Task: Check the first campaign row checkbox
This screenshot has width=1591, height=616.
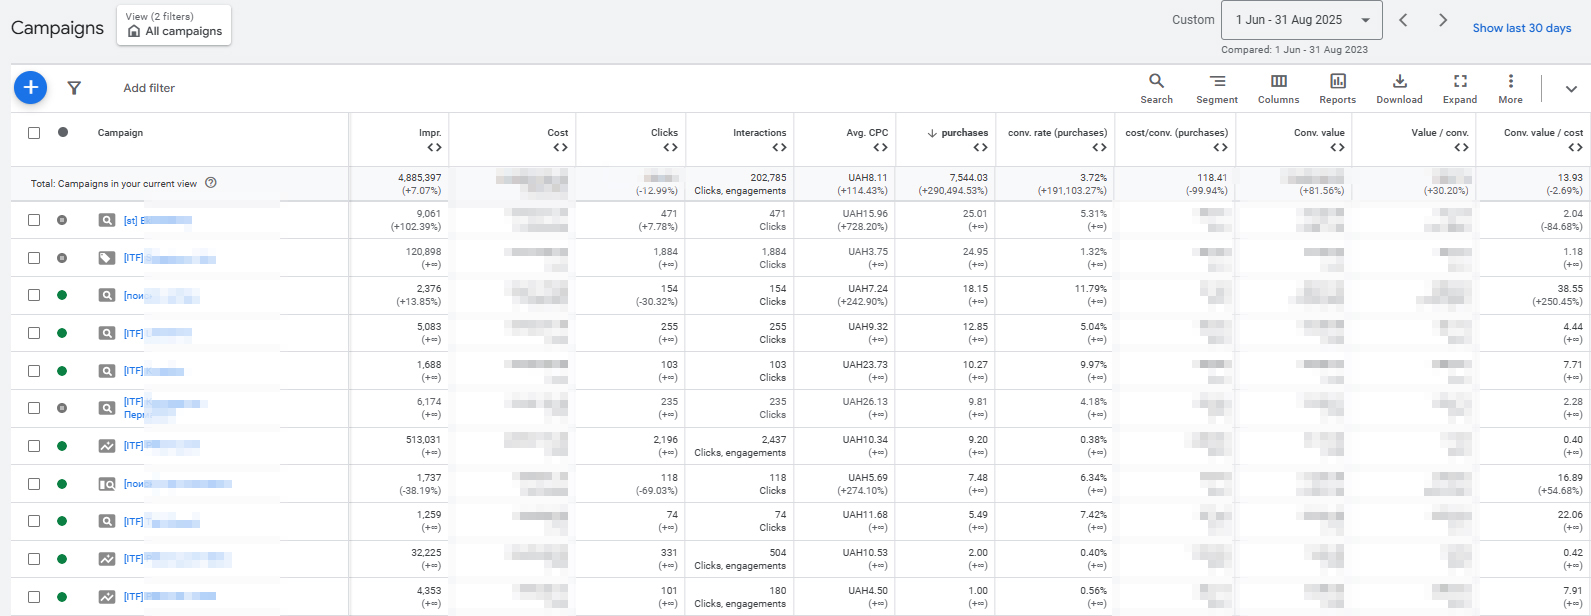Action: [x=34, y=220]
